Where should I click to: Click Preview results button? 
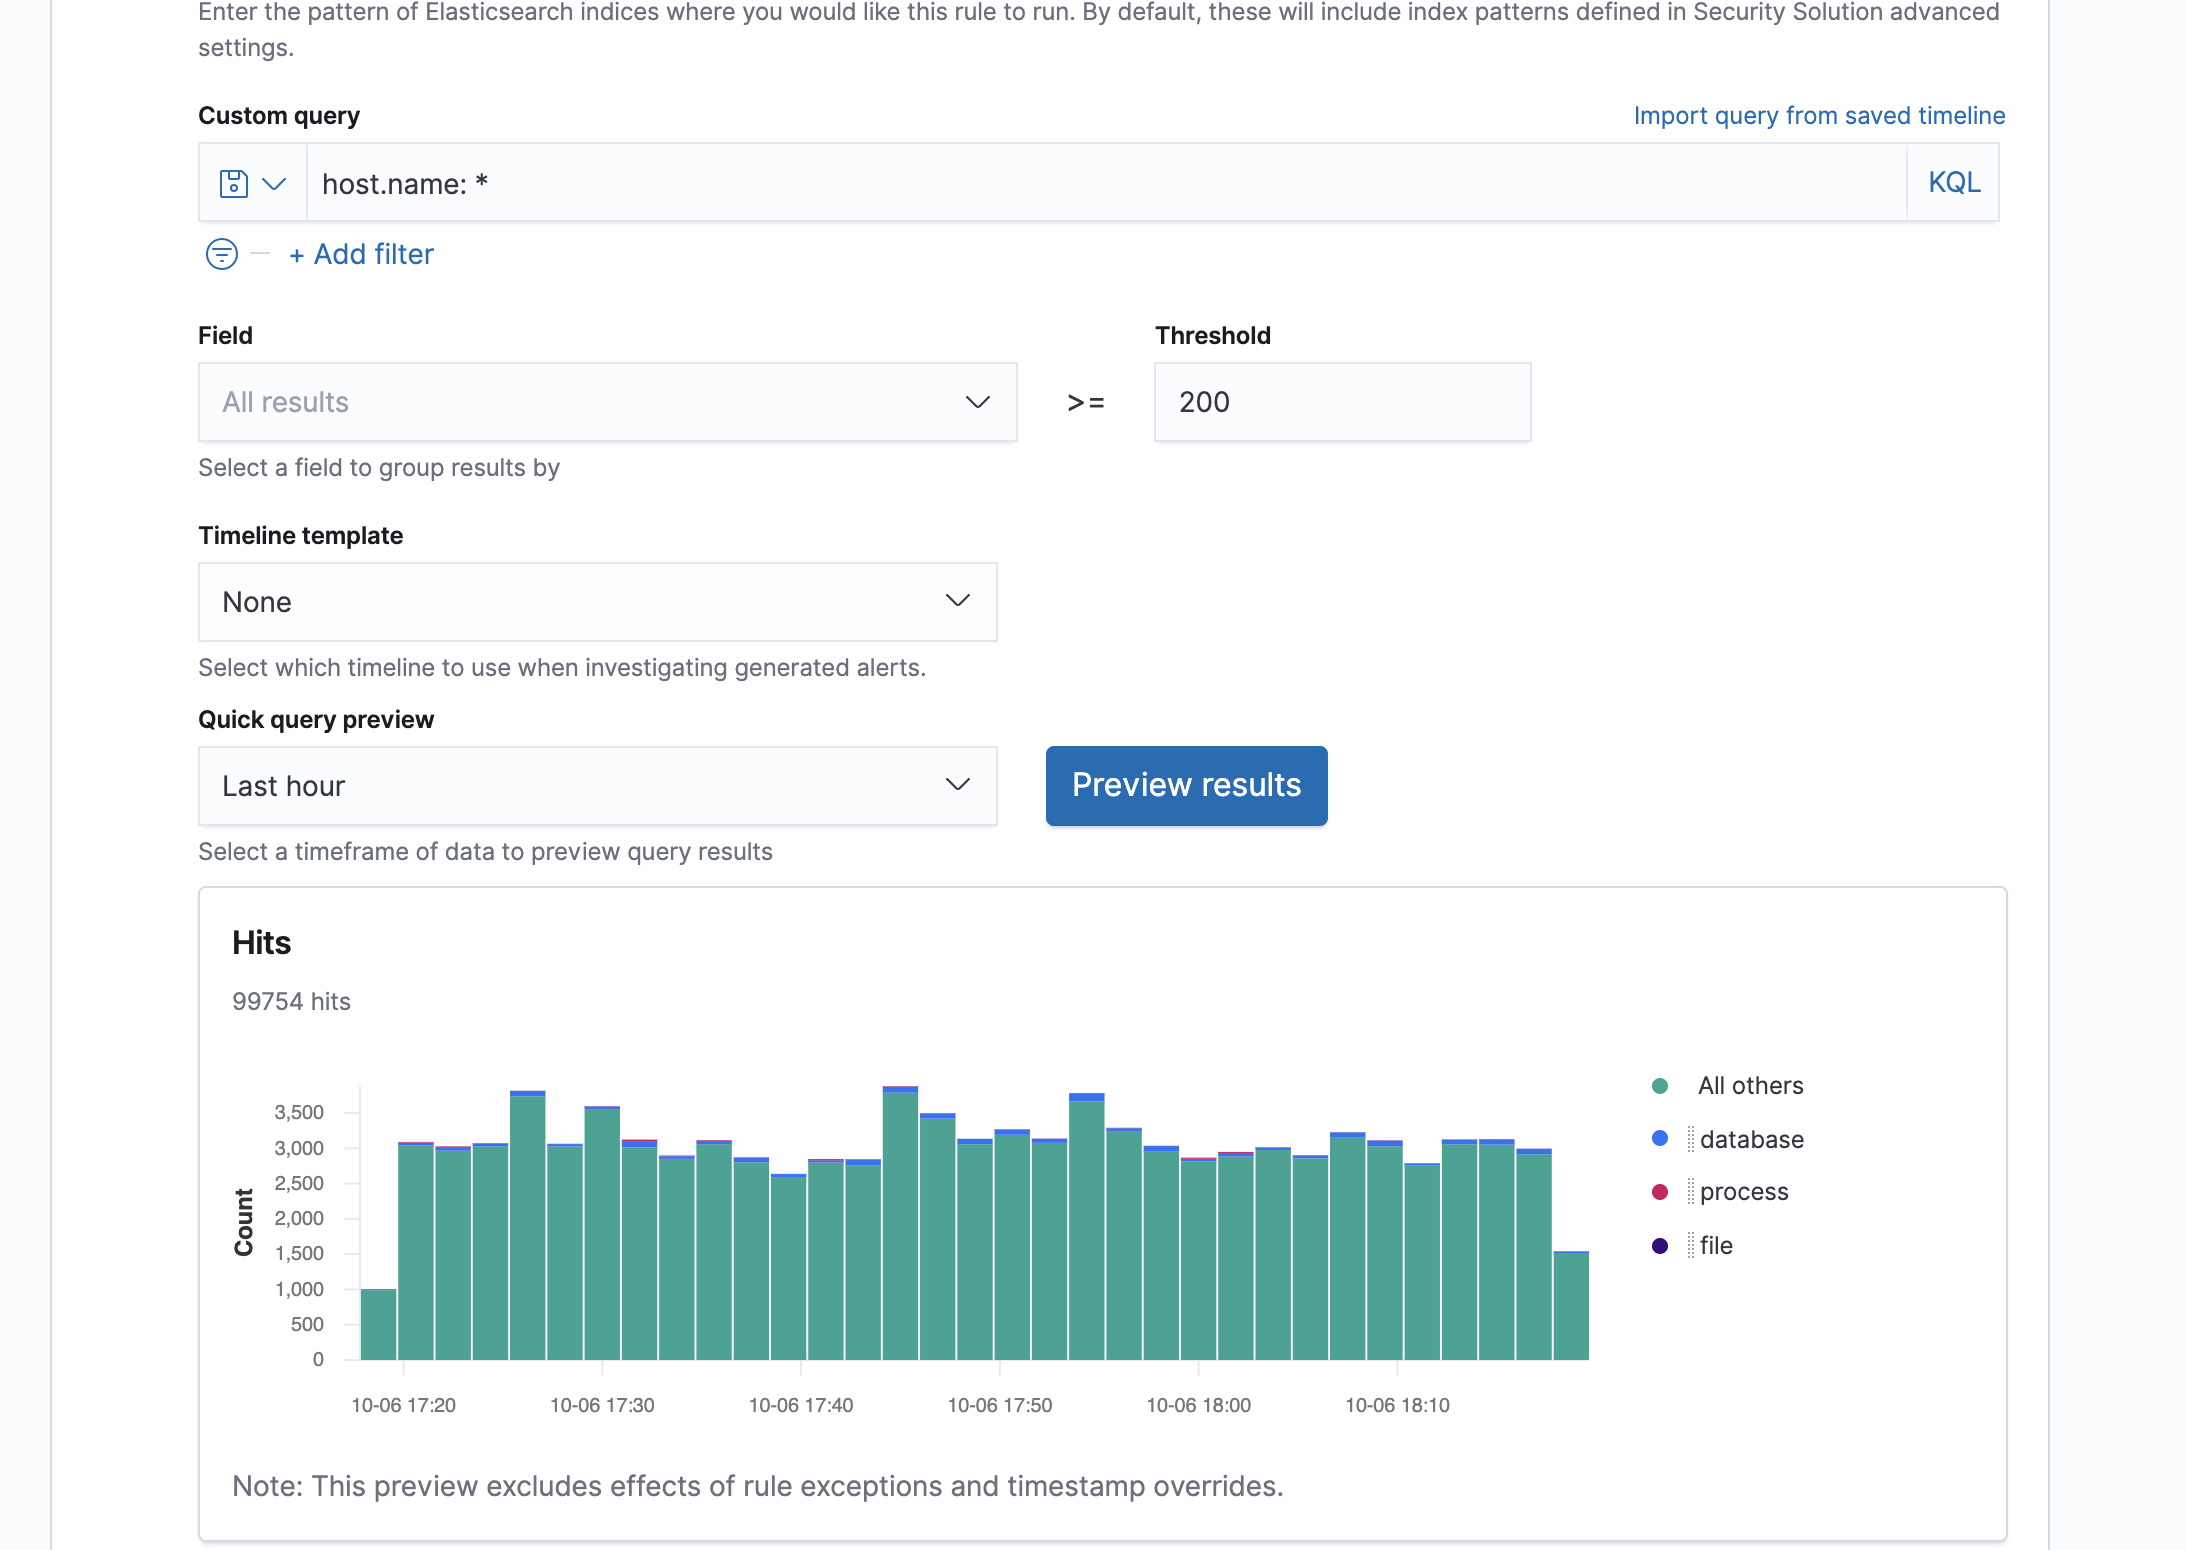tap(1186, 786)
